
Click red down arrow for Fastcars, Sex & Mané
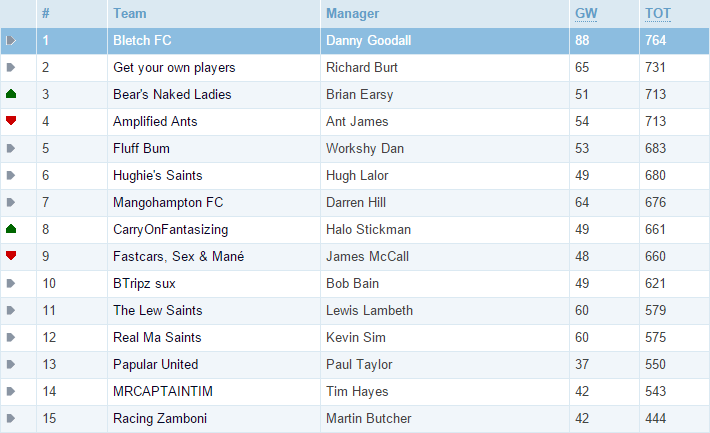[11, 255]
